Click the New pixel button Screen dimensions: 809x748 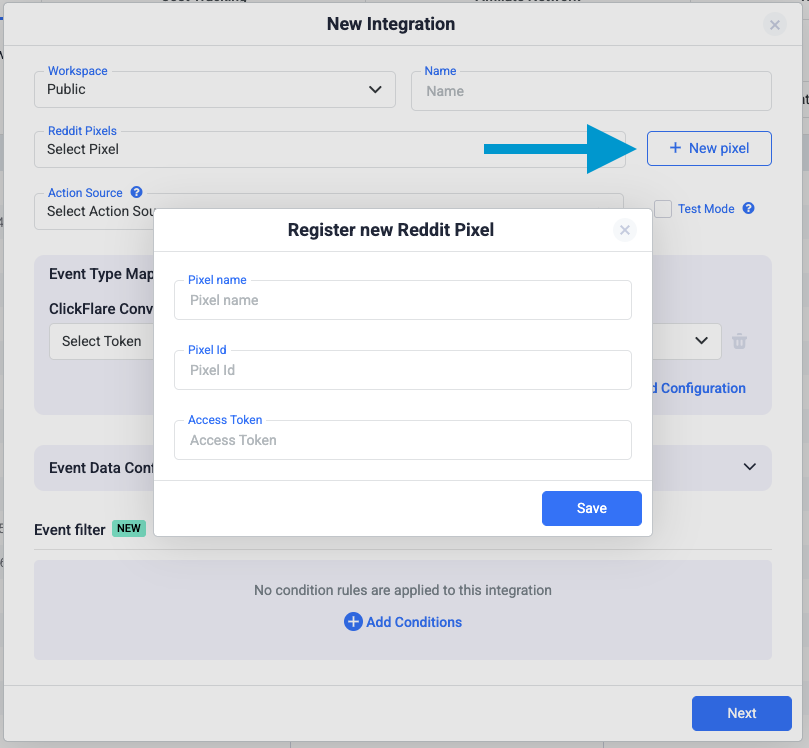(x=709, y=148)
